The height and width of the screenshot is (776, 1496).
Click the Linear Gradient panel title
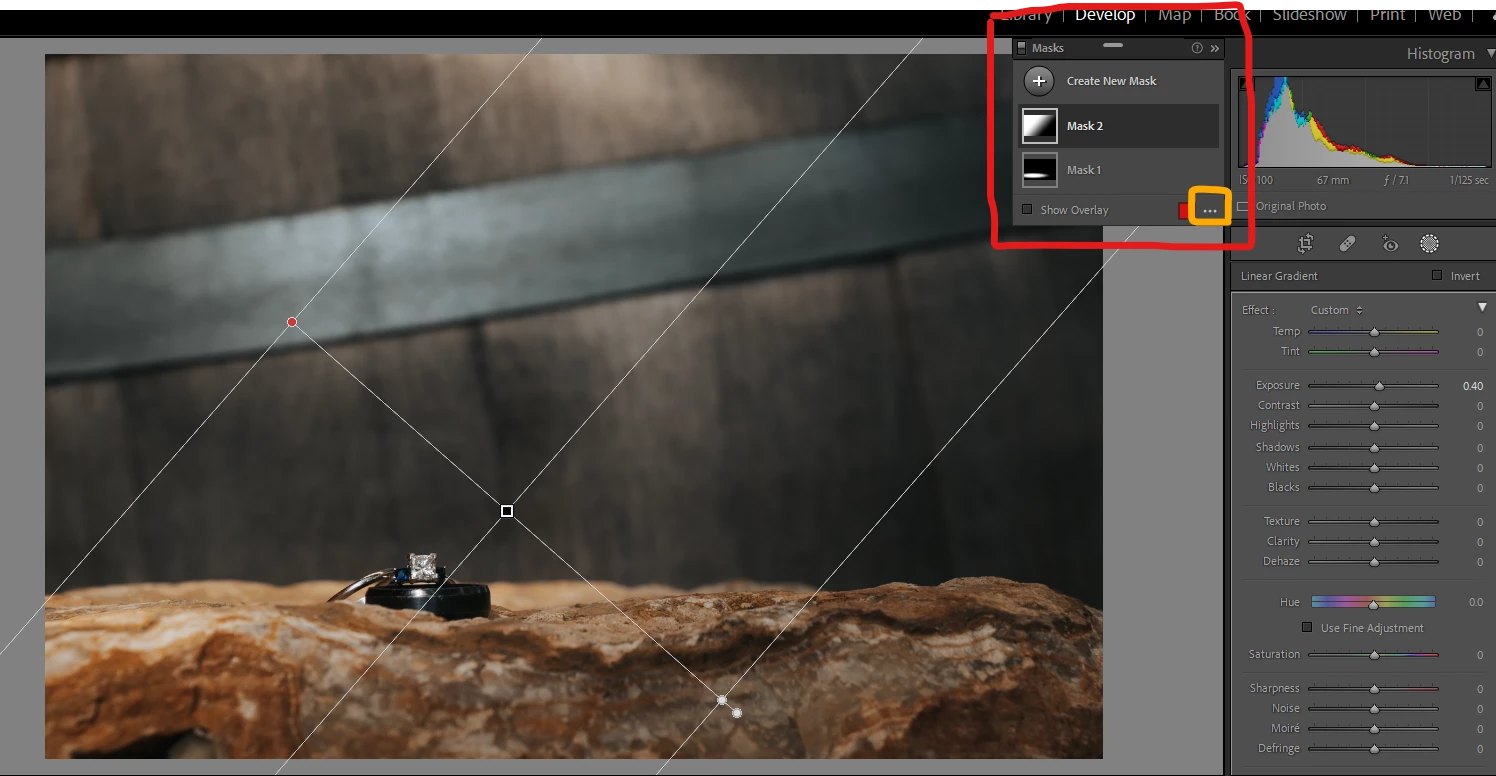click(1279, 276)
